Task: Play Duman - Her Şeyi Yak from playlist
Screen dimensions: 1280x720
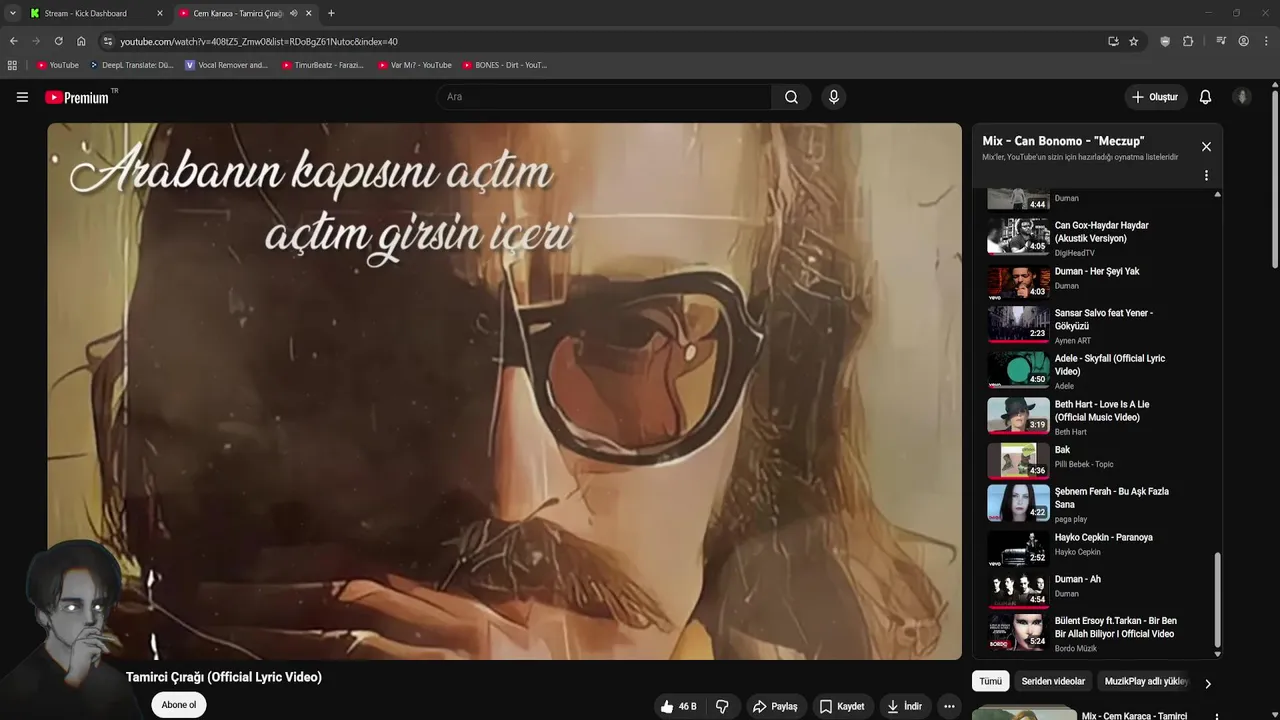Action: tap(1095, 283)
